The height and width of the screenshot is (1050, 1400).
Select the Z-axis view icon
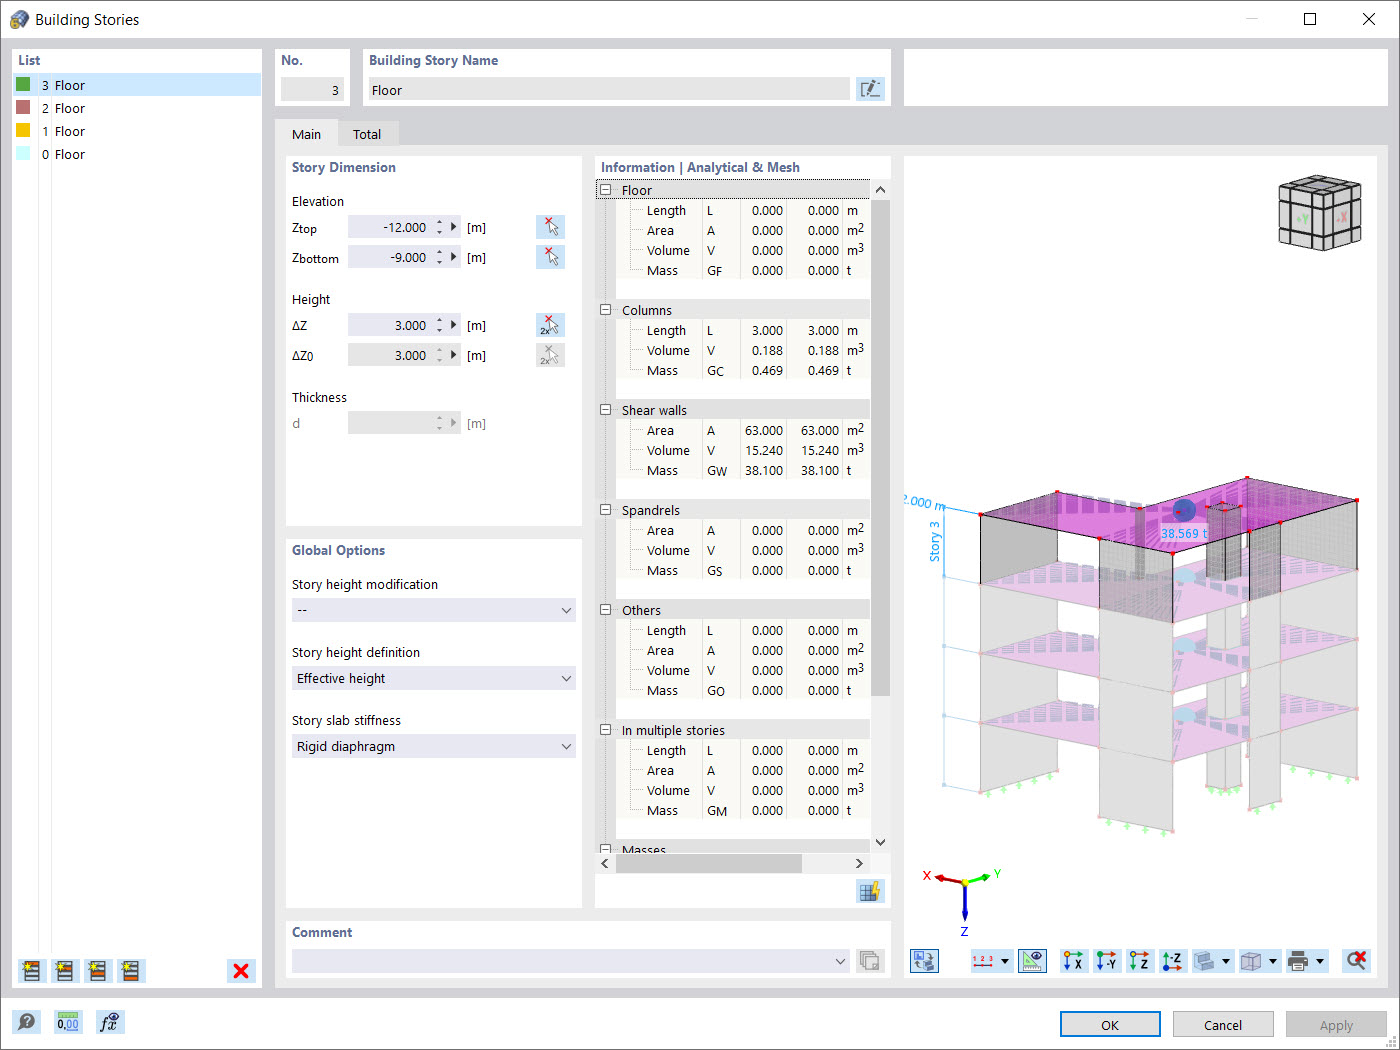[1140, 960]
